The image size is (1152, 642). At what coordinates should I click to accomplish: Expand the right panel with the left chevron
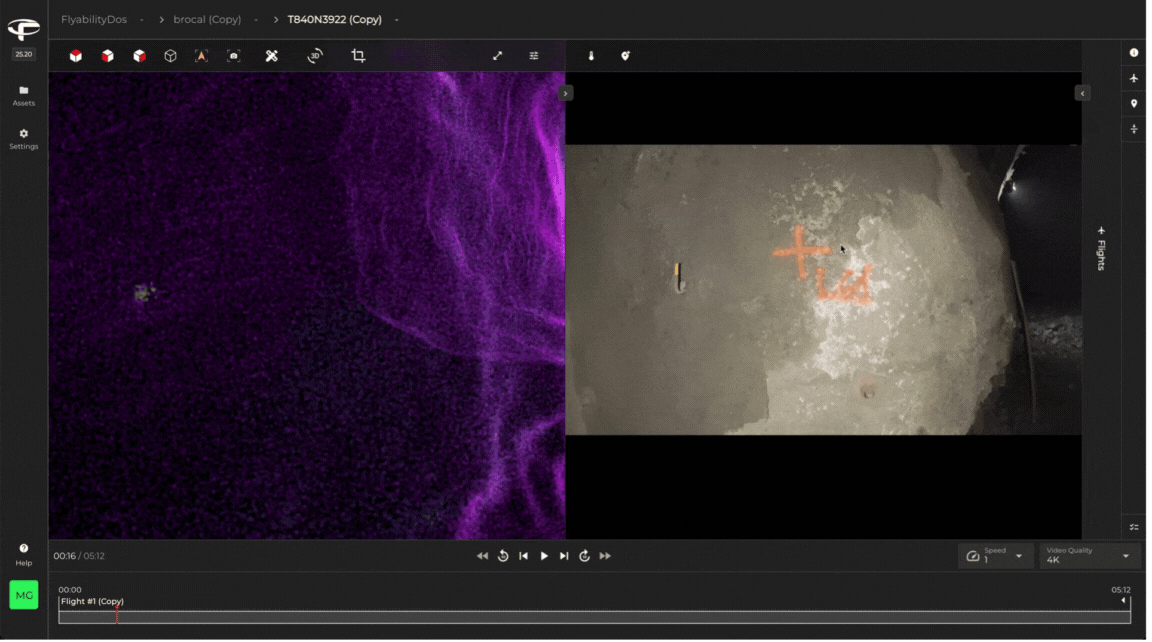point(1081,93)
